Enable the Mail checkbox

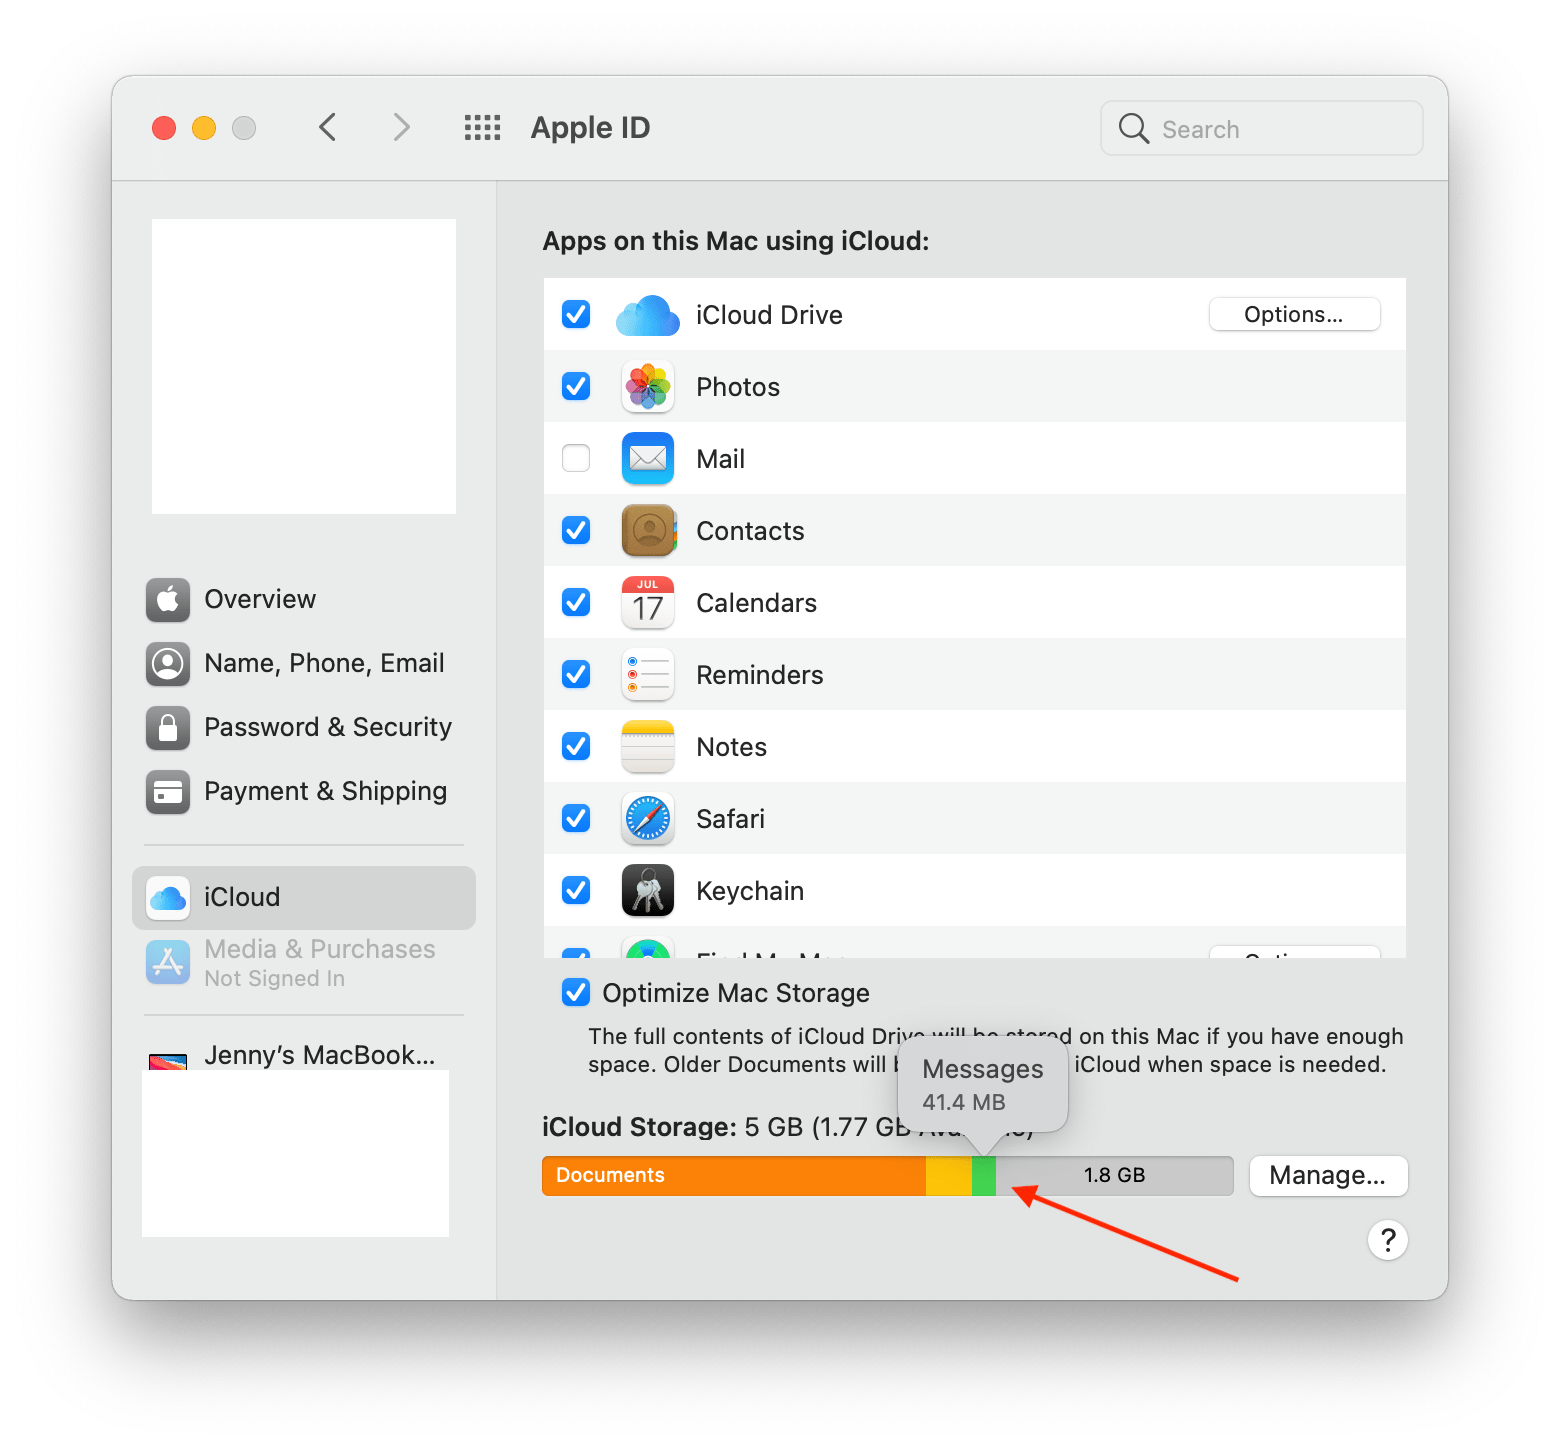coord(576,458)
